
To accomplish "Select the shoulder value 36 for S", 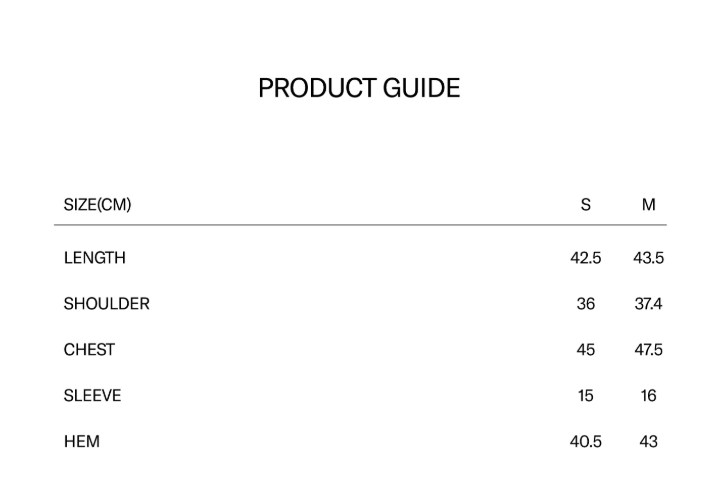I will point(586,304).
